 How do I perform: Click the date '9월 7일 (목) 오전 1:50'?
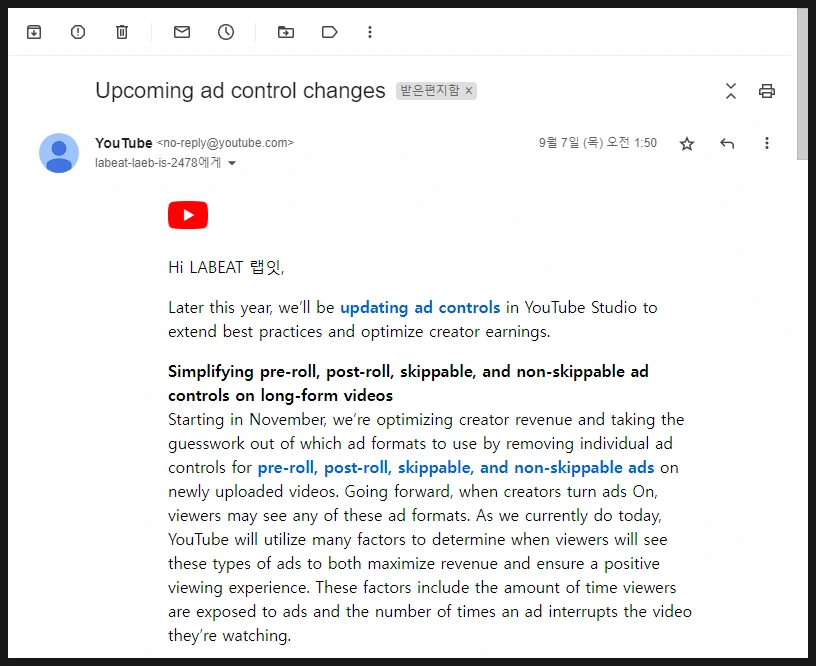[598, 143]
